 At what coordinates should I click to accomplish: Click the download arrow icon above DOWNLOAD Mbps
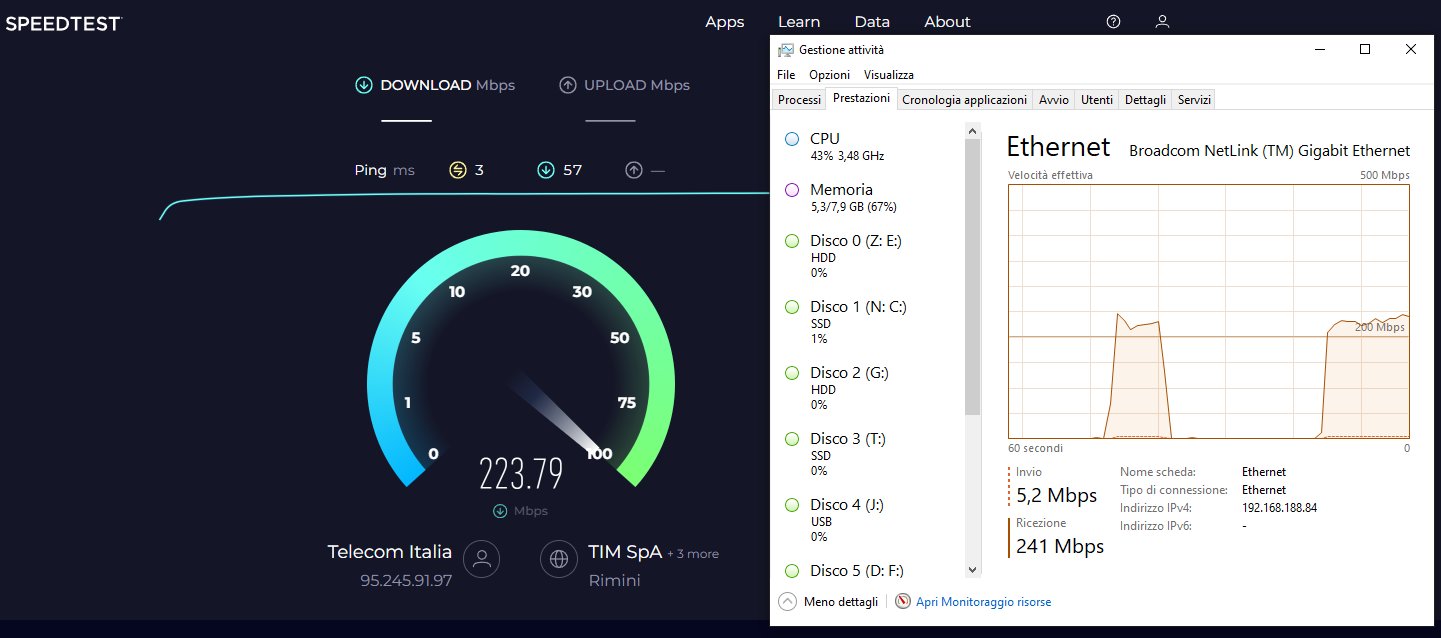click(x=364, y=85)
